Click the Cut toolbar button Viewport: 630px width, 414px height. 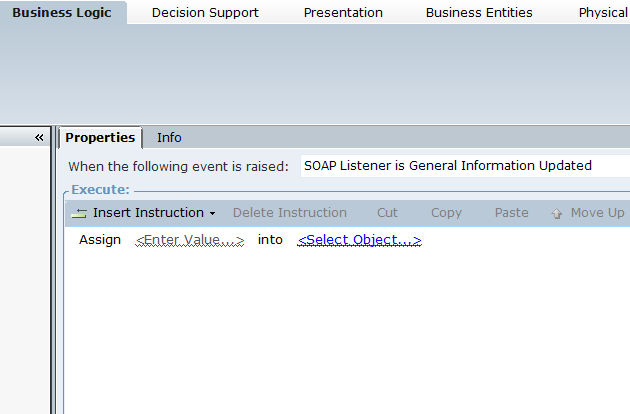click(x=387, y=213)
